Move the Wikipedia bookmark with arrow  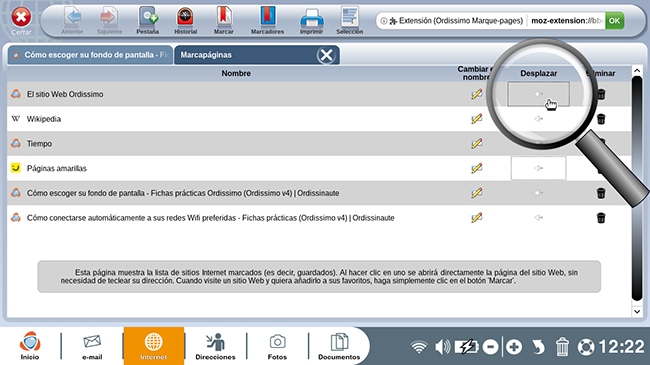coord(538,119)
